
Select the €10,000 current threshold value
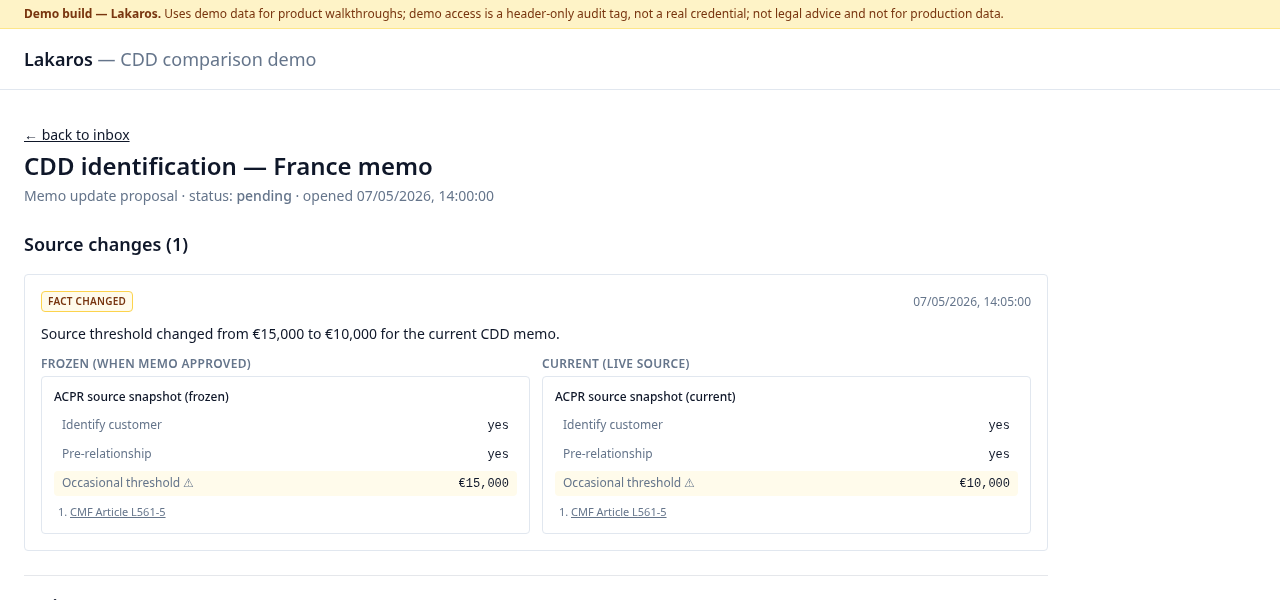click(x=985, y=483)
